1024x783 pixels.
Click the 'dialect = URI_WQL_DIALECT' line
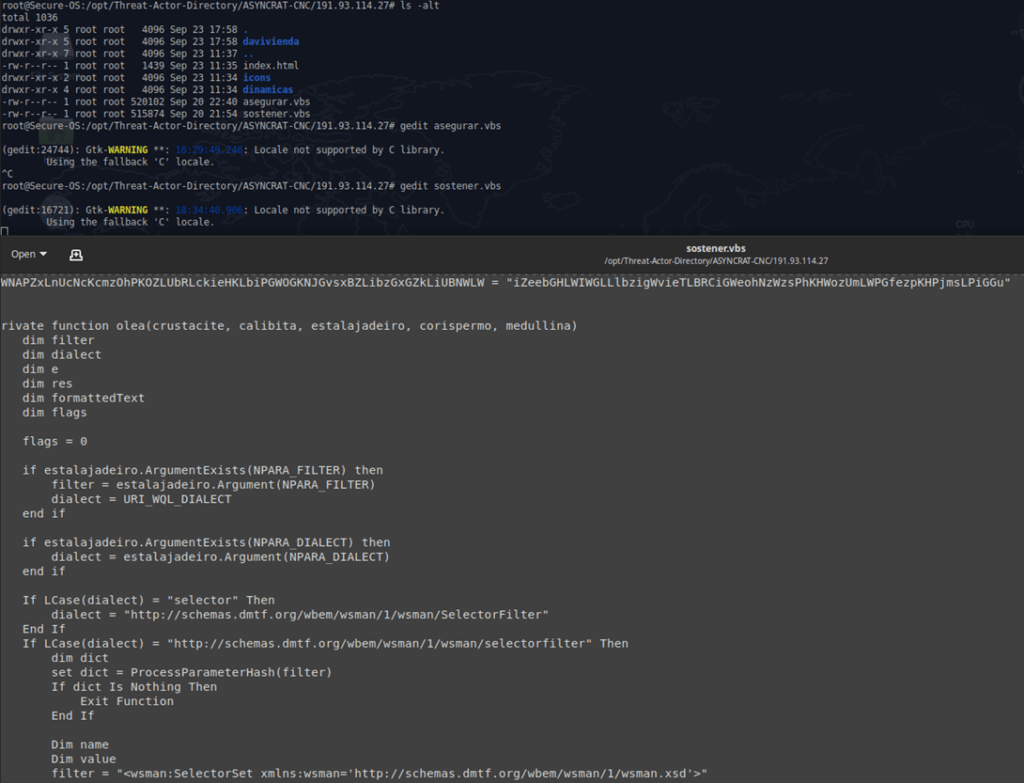pos(141,499)
